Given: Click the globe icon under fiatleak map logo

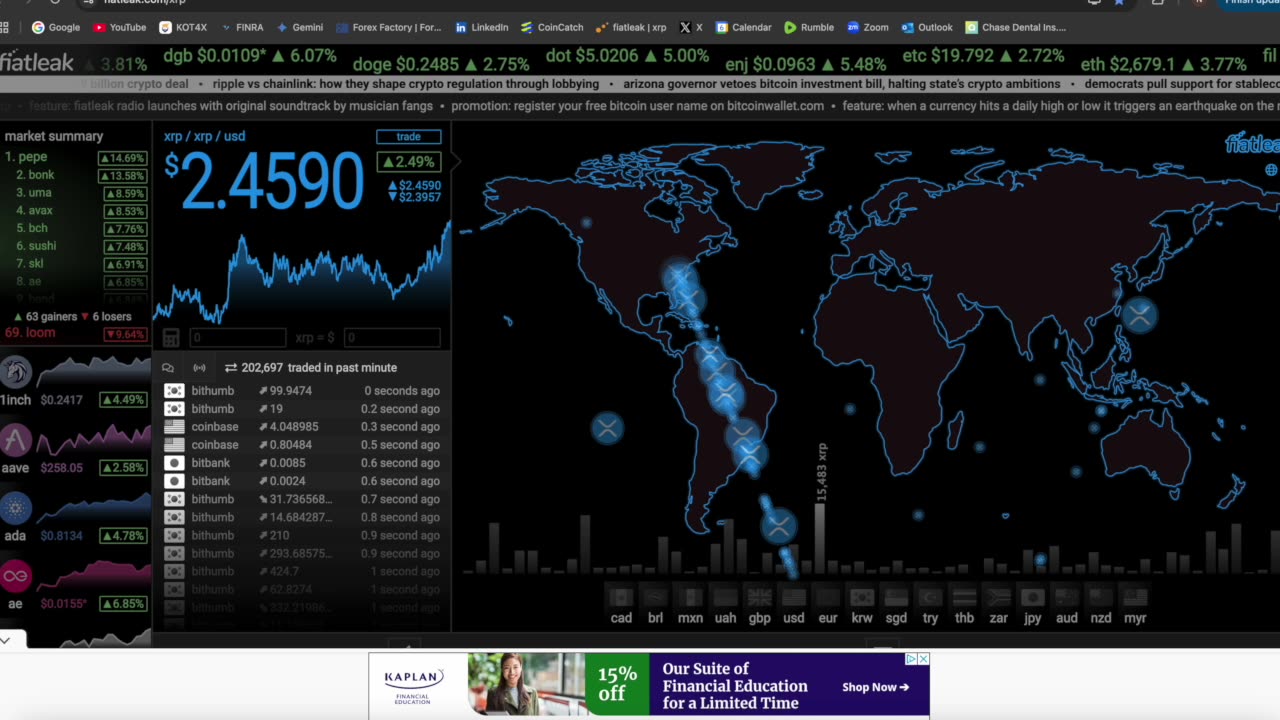Looking at the screenshot, I should click(x=1271, y=170).
